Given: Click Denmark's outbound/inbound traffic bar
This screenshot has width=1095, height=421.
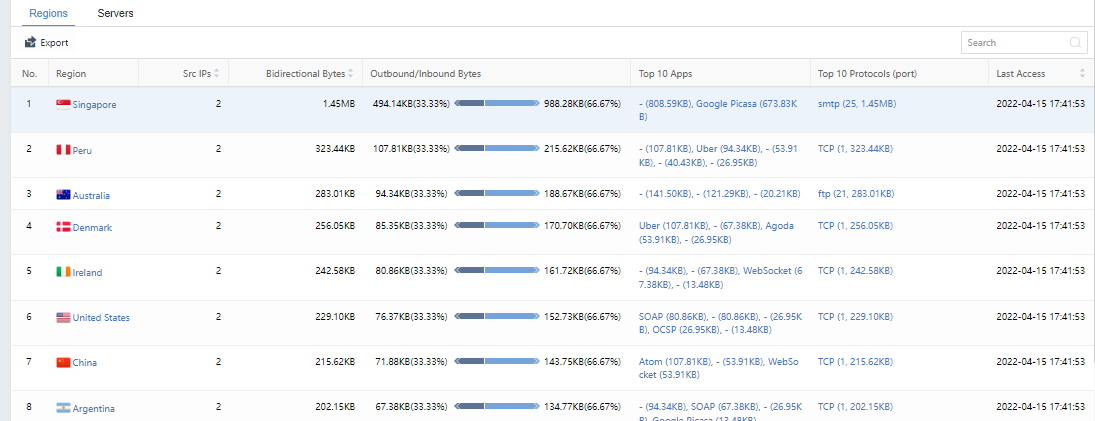Looking at the screenshot, I should [497, 226].
